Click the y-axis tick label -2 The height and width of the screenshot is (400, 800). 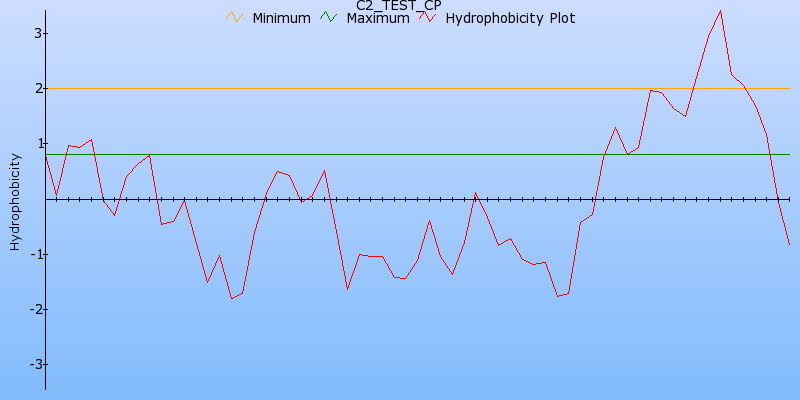(32, 309)
